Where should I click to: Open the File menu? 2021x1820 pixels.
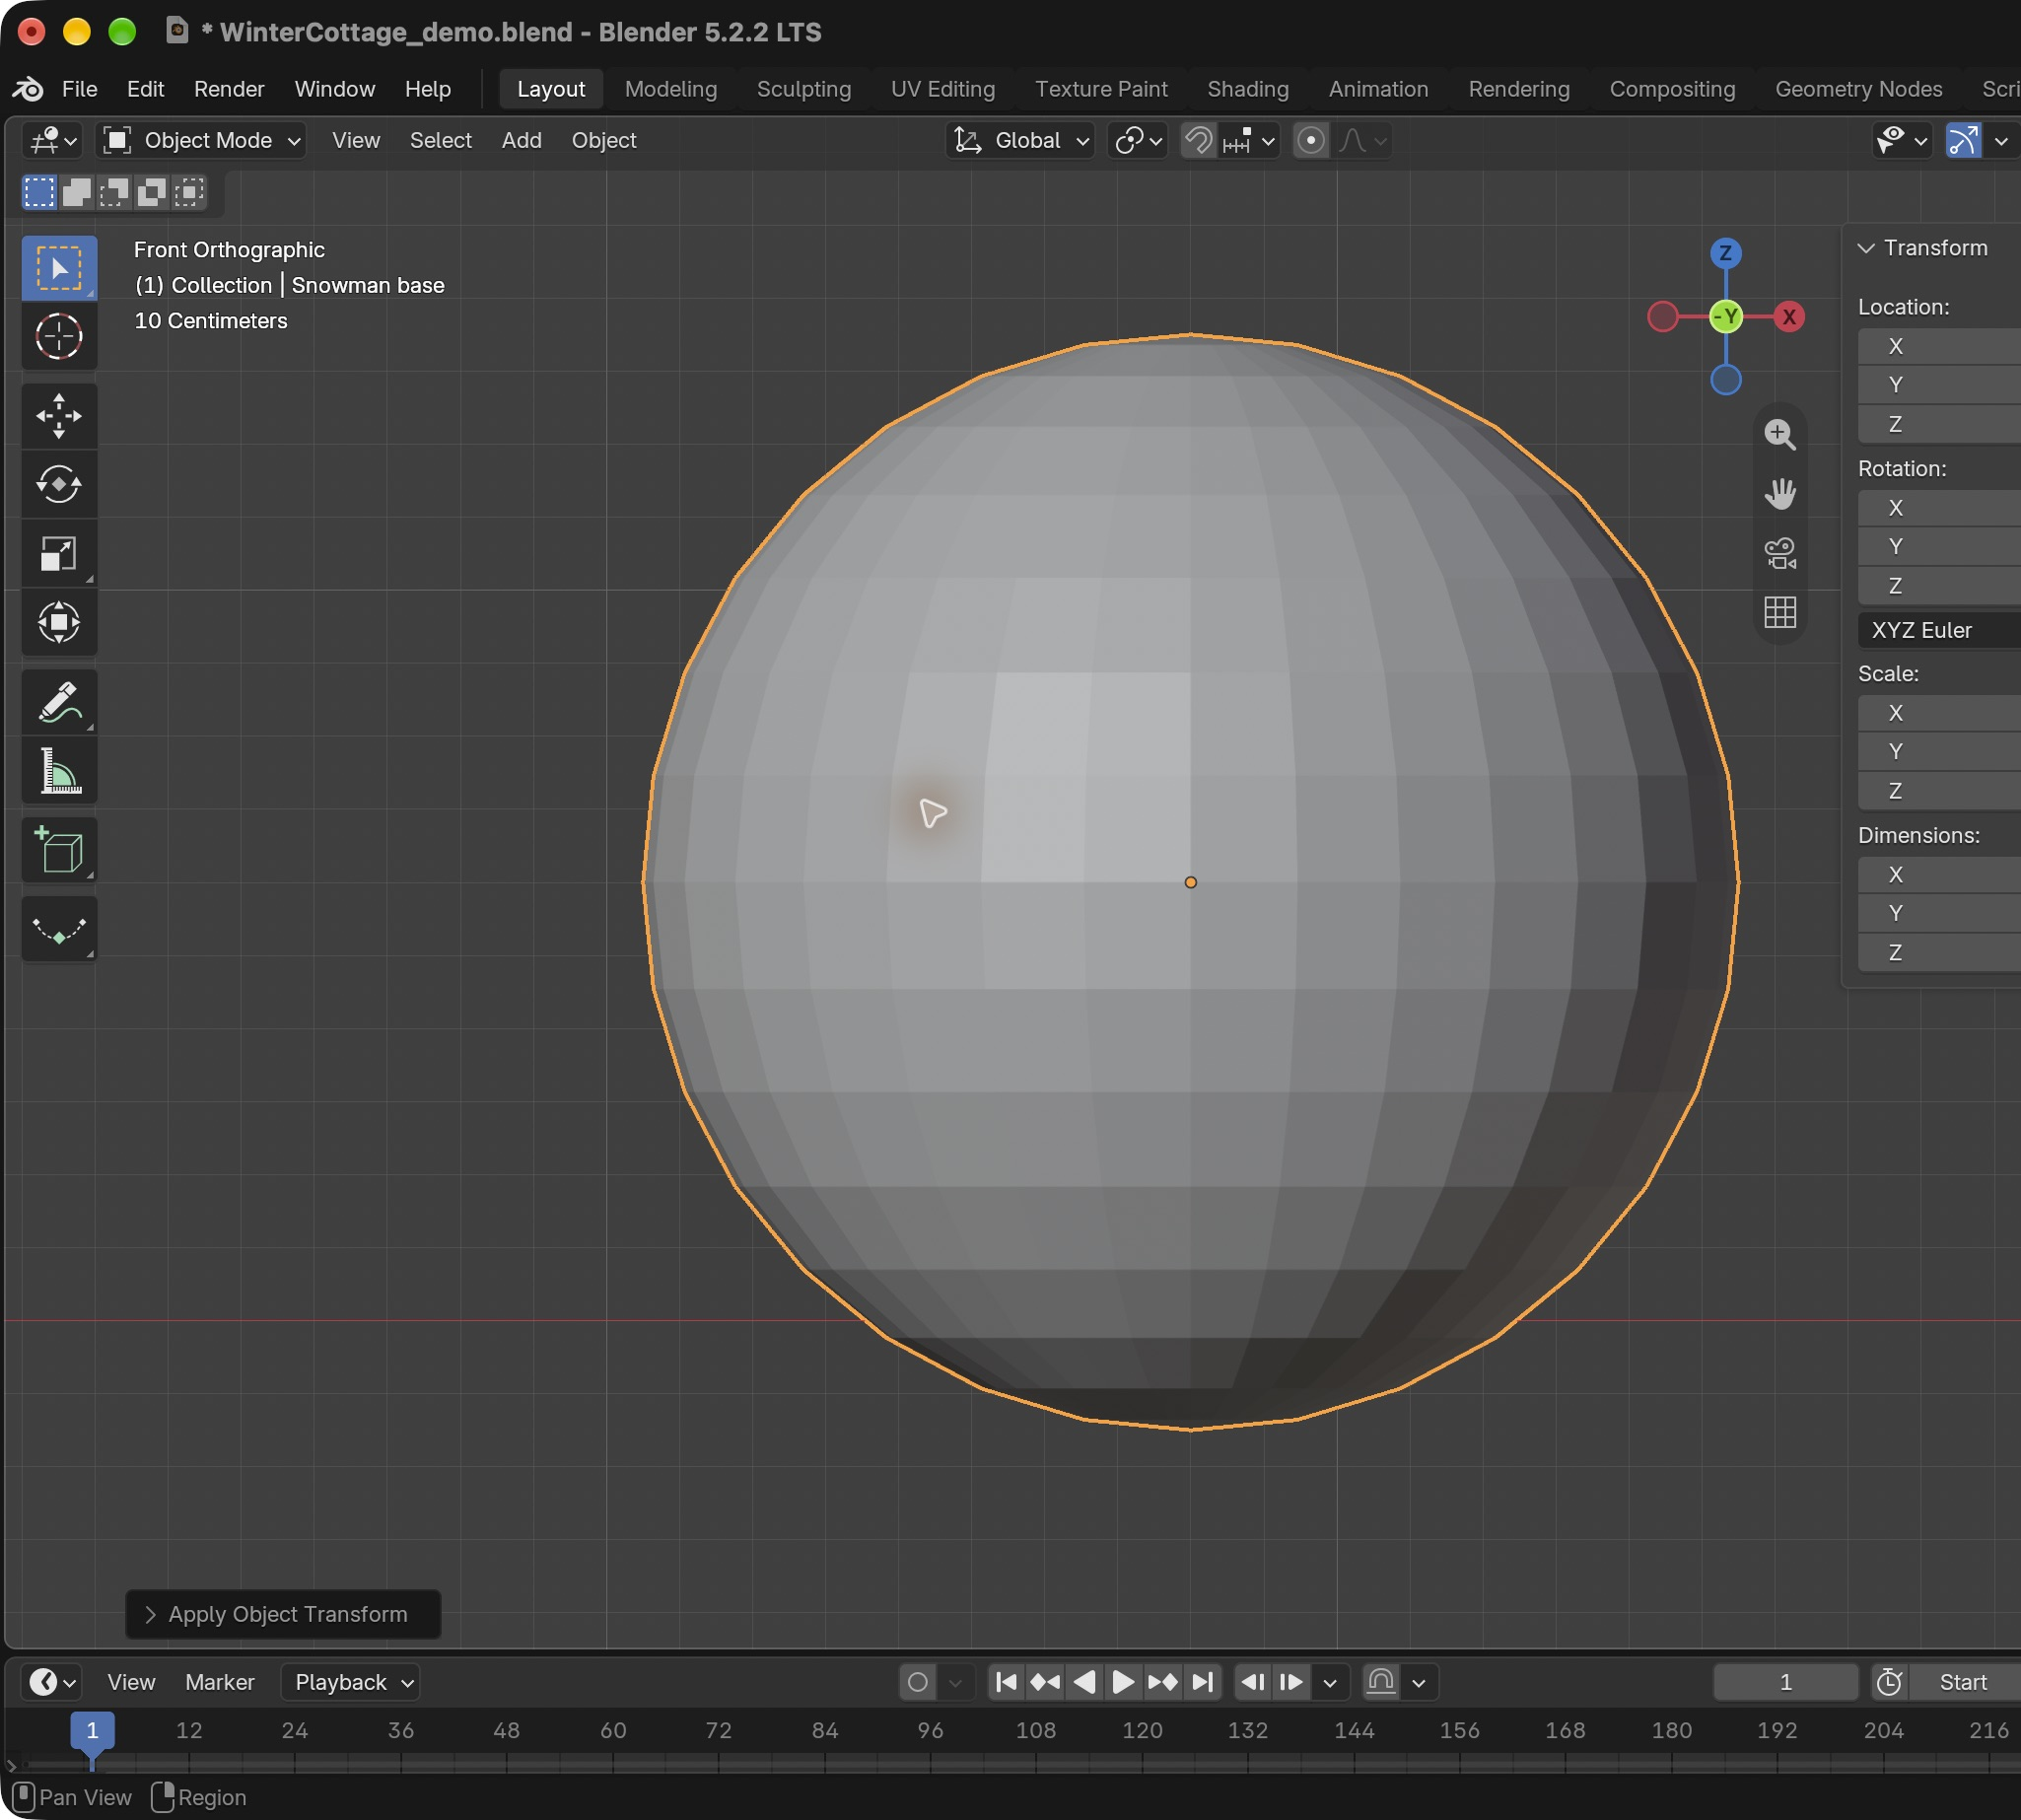coord(79,88)
